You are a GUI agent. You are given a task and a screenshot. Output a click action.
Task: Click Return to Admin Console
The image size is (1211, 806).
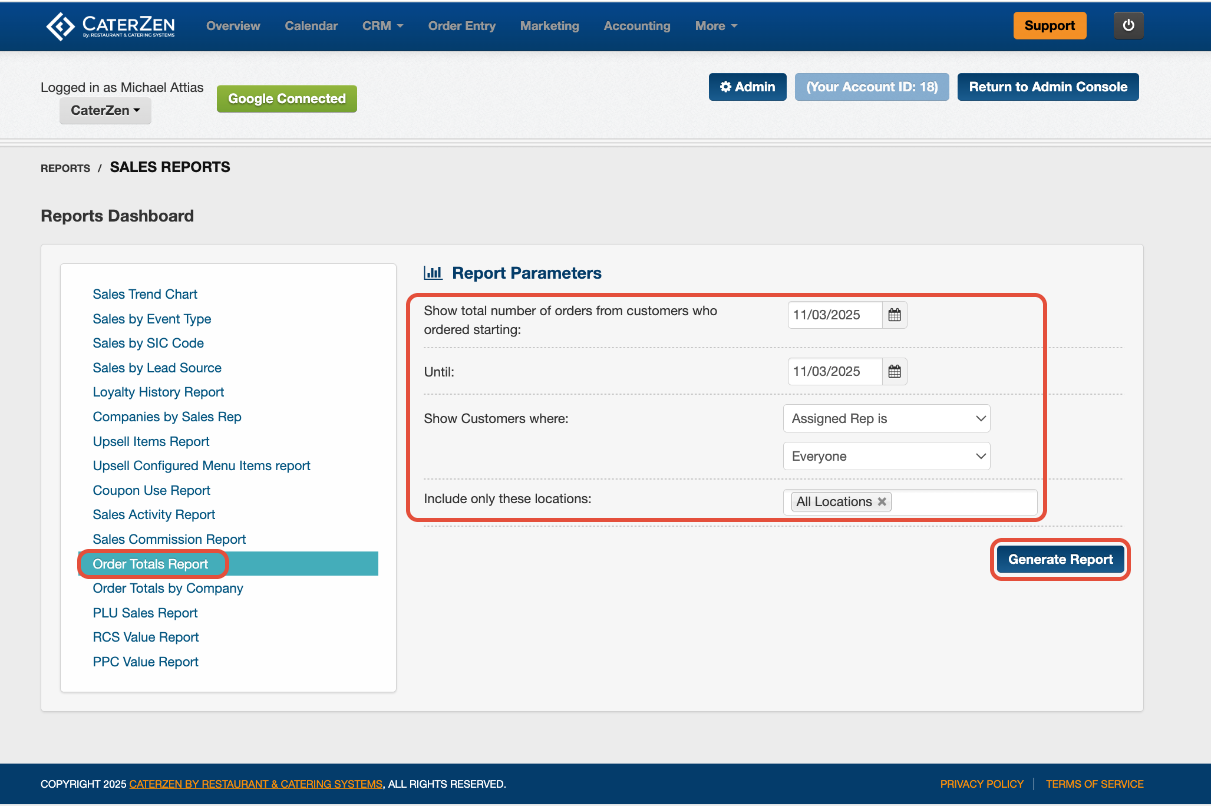1048,87
